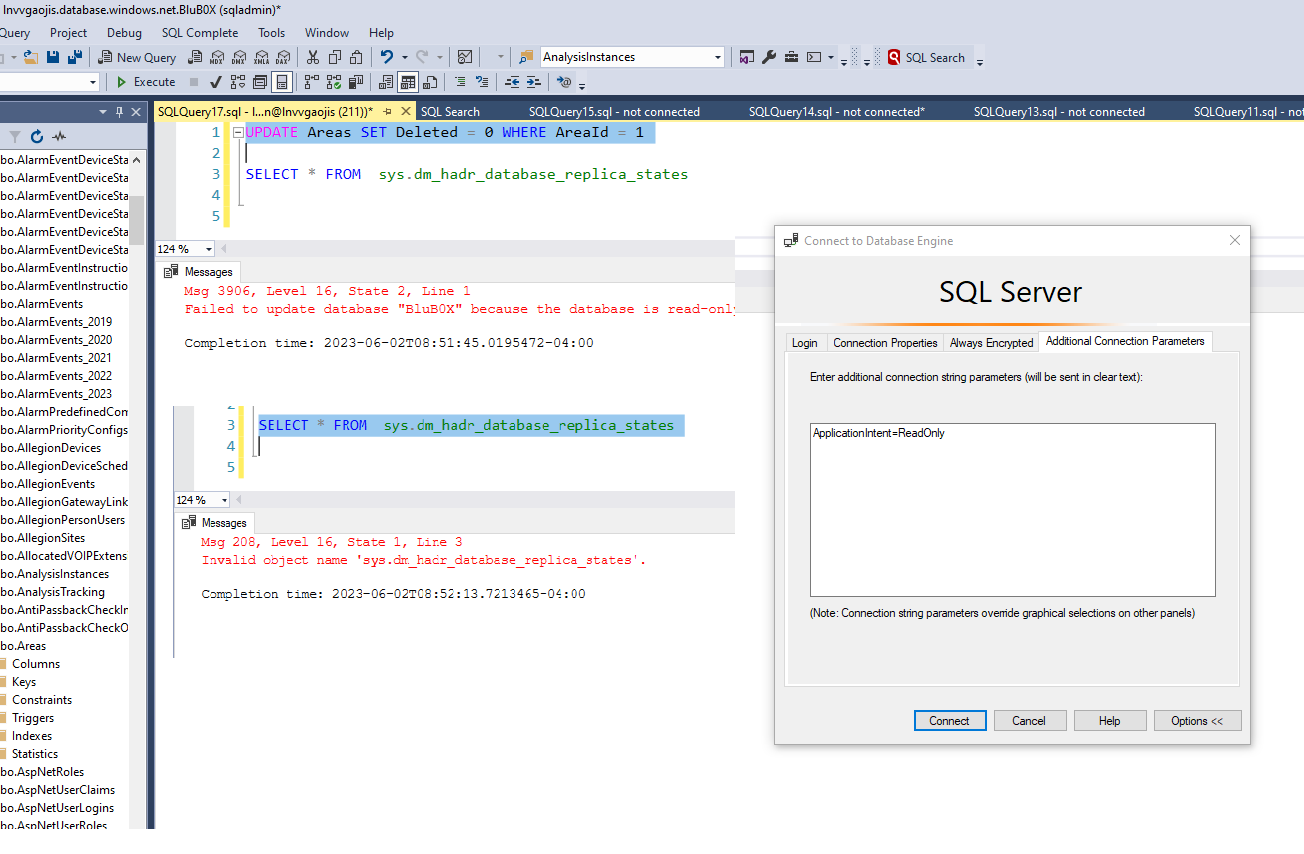Click the Connect button
Image resolution: width=1304 pixels, height=854 pixels.
click(949, 721)
